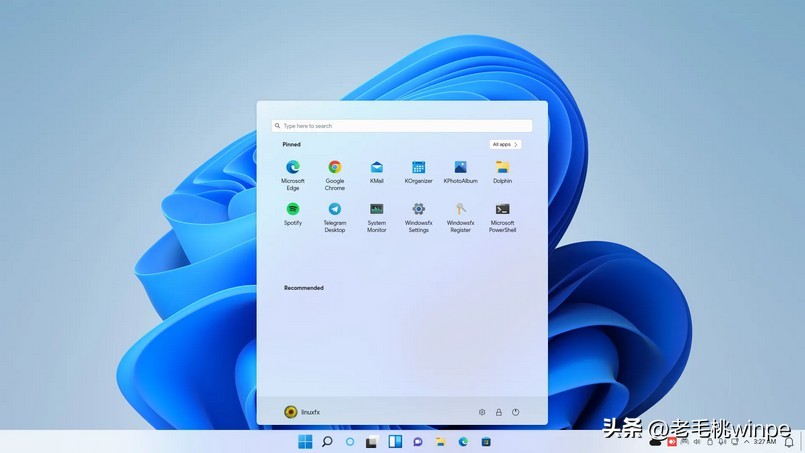Launch Windowsfx Register

tap(460, 209)
